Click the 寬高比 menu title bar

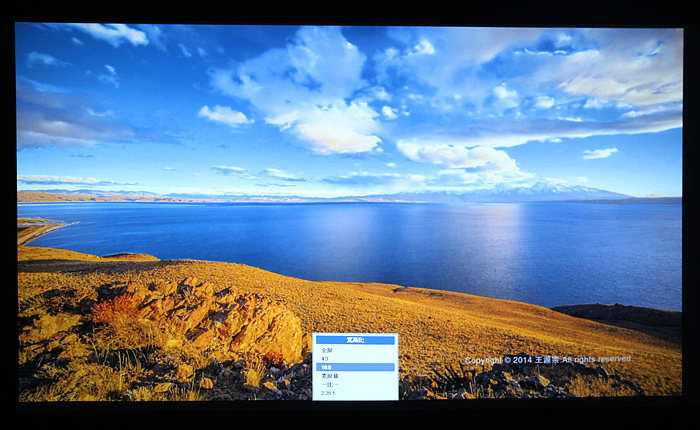pyautogui.click(x=355, y=340)
